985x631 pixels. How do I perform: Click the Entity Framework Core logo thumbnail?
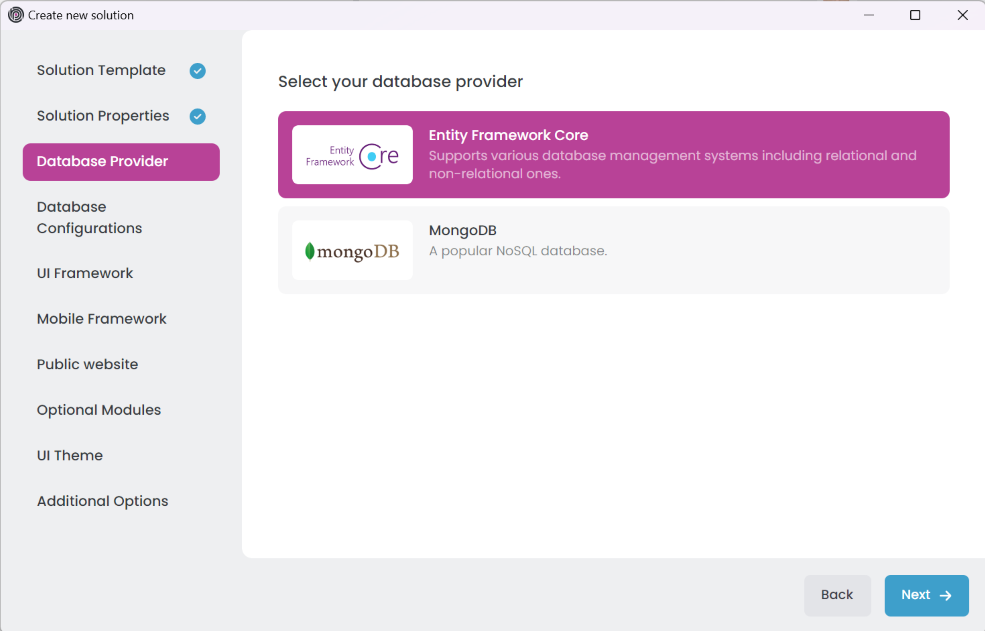(x=352, y=155)
